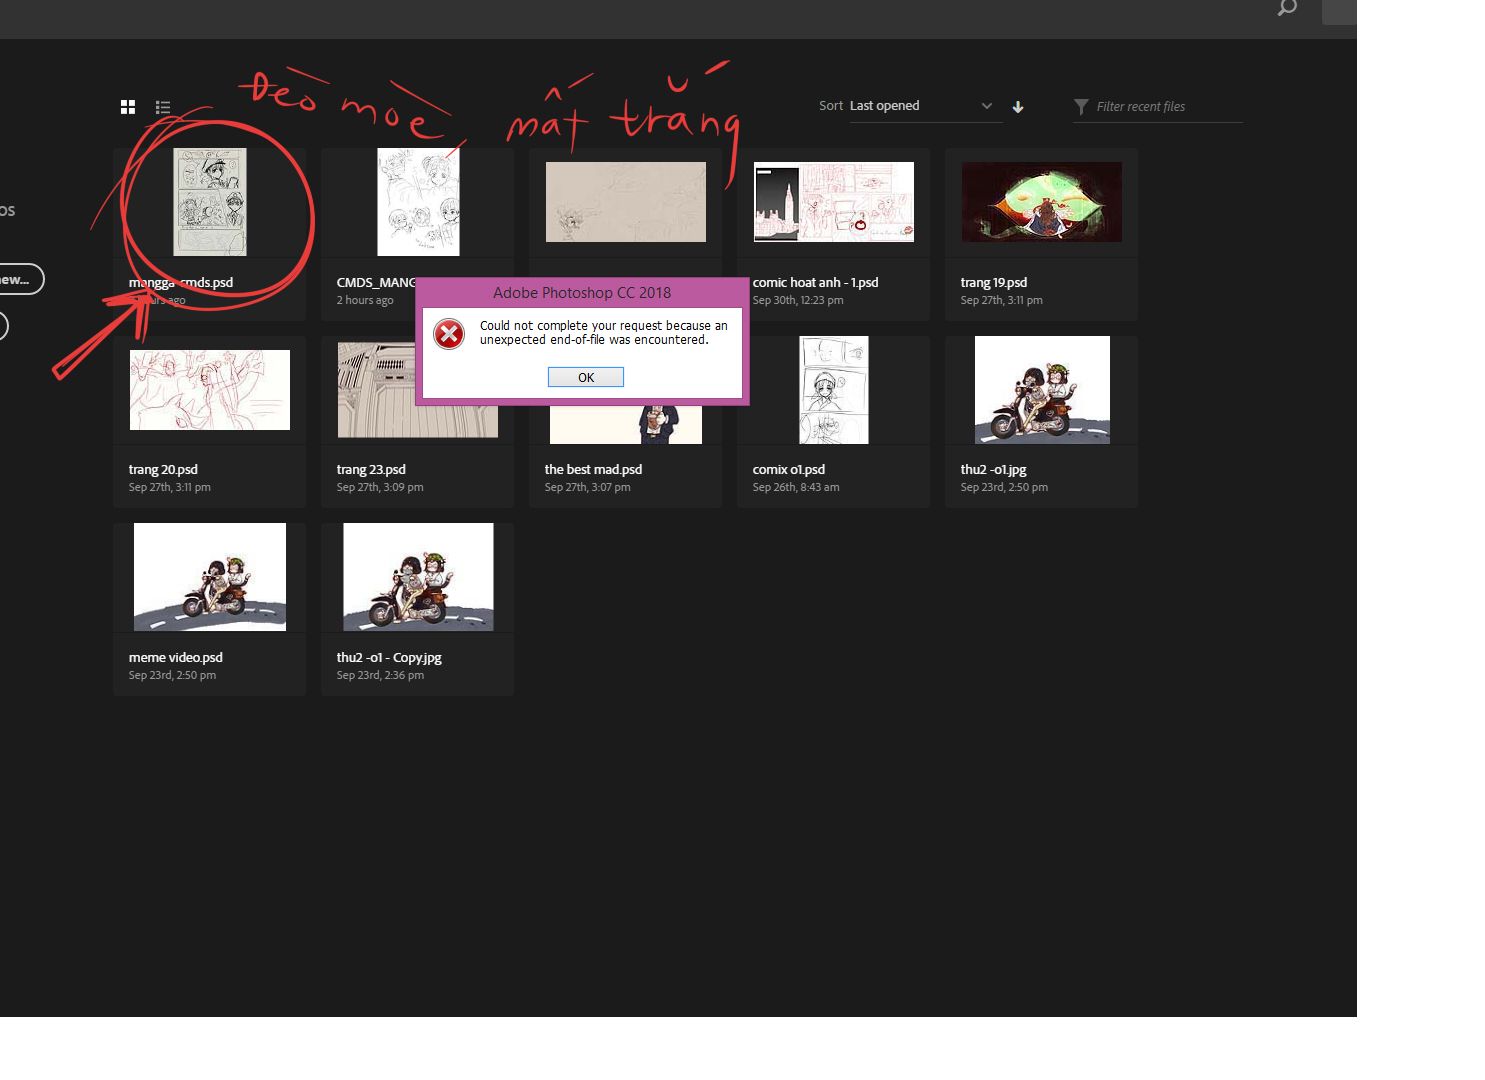Click the red error icon in dialog
Screen dimensions: 1485x1080
449,334
